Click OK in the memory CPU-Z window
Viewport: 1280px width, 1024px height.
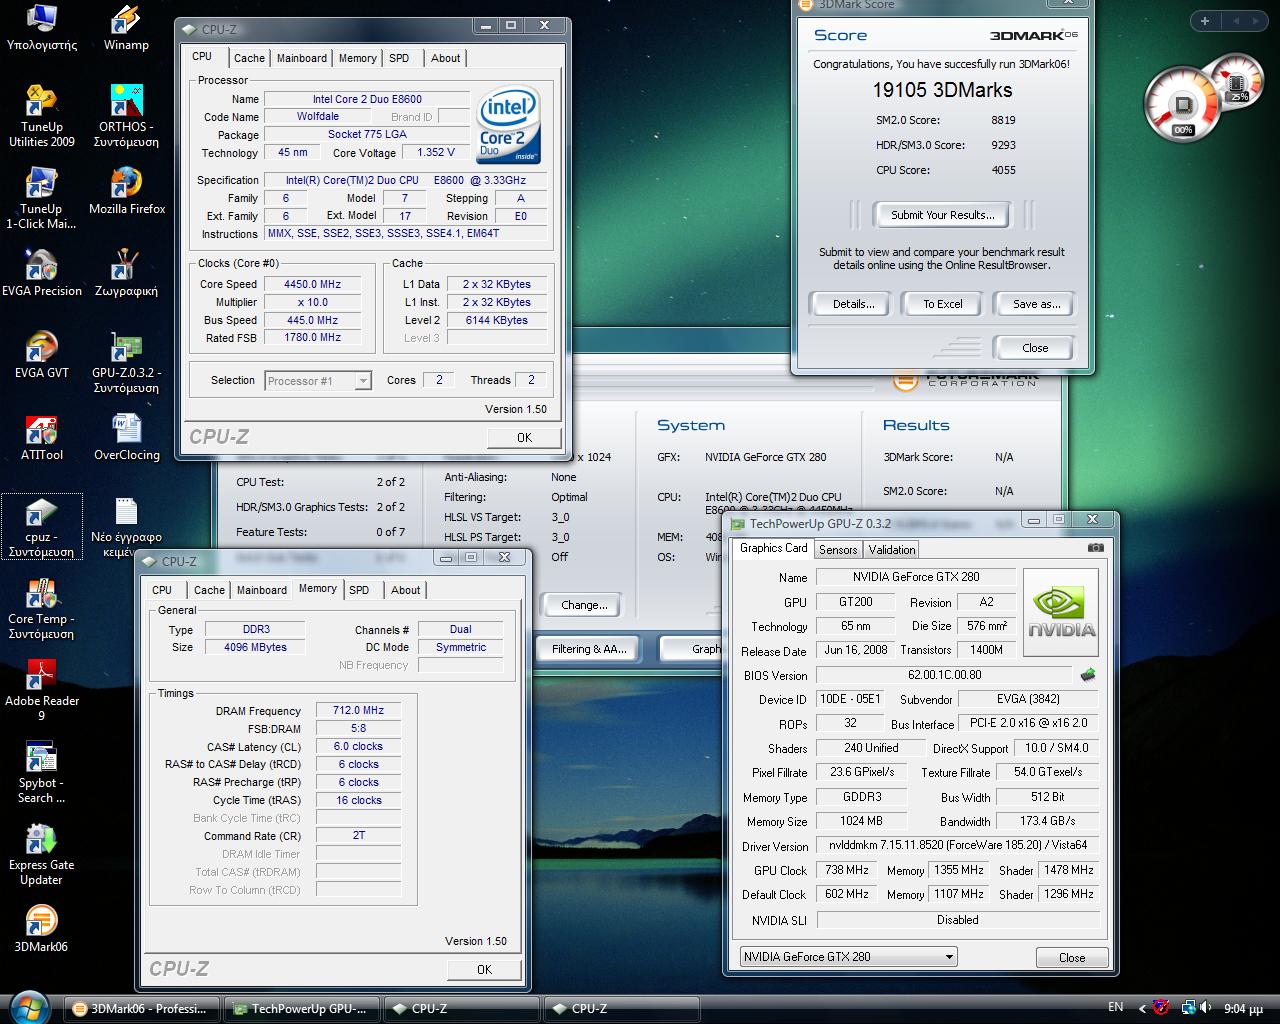484,969
